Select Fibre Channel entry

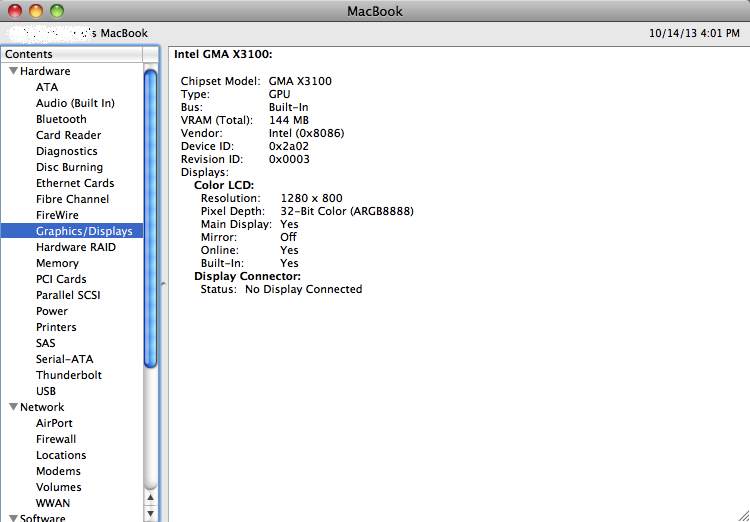pos(72,199)
